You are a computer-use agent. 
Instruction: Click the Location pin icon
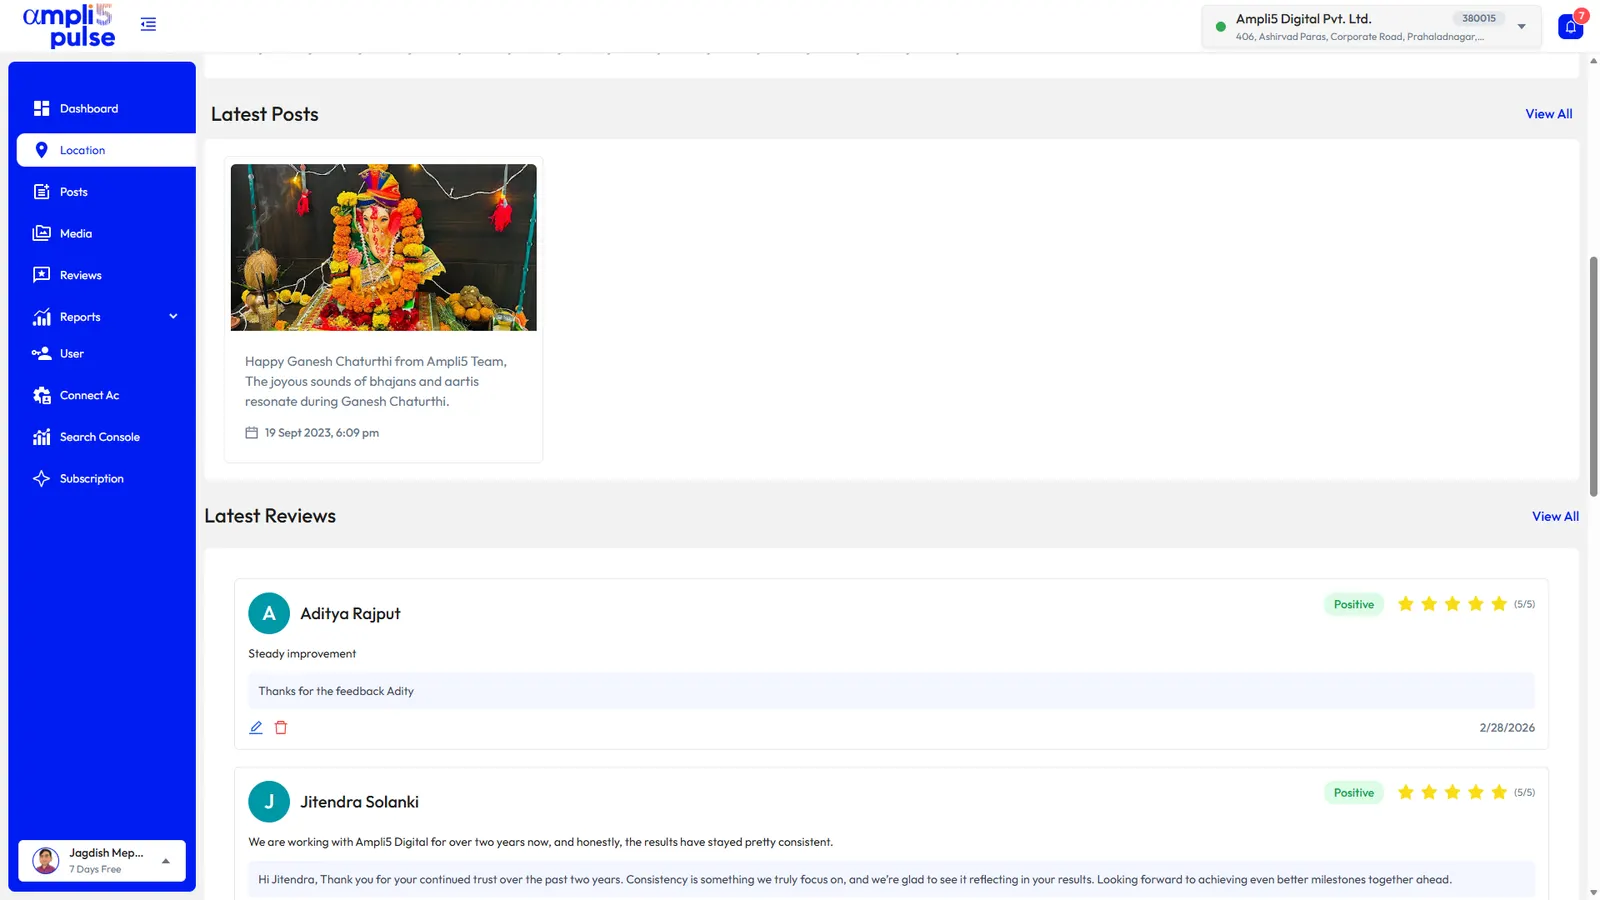click(41, 150)
